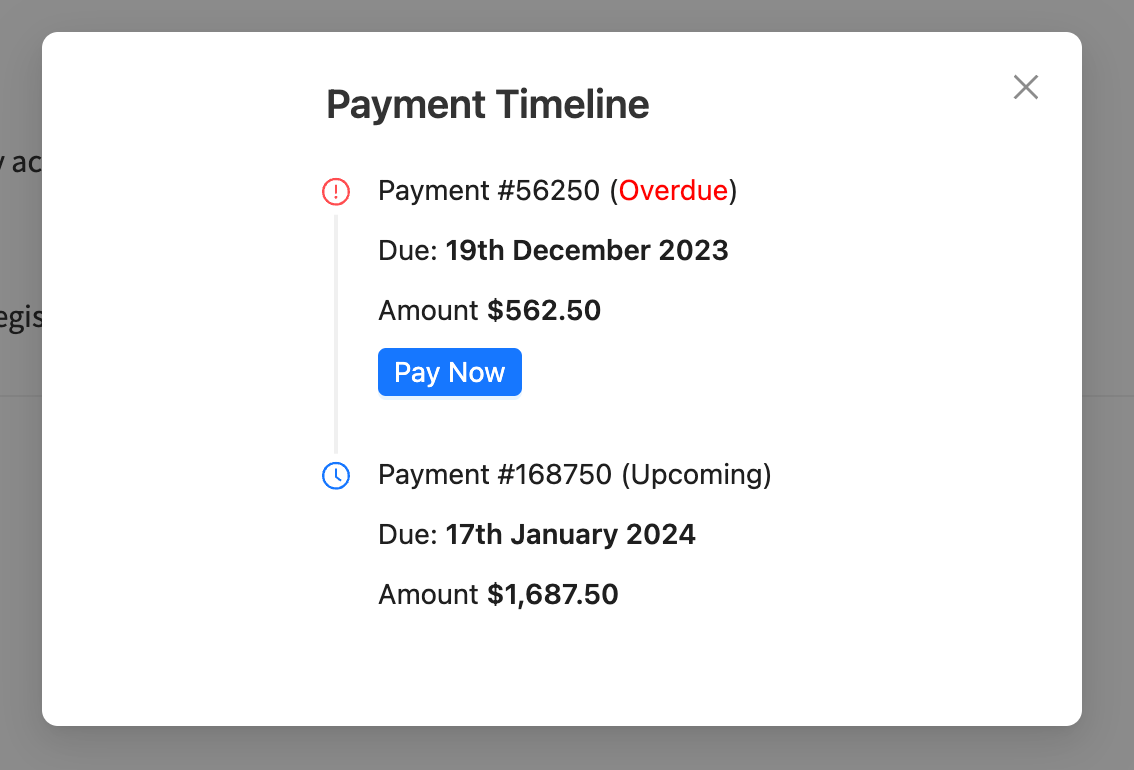Click the Amount label of overdue payment
Screen dimensions: 1134x770
tap(428, 310)
